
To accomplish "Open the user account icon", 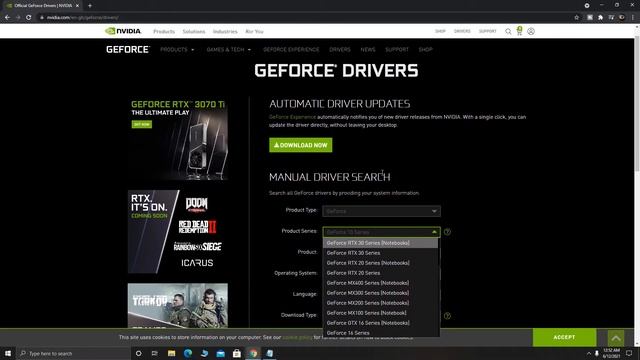I will coord(531,31).
